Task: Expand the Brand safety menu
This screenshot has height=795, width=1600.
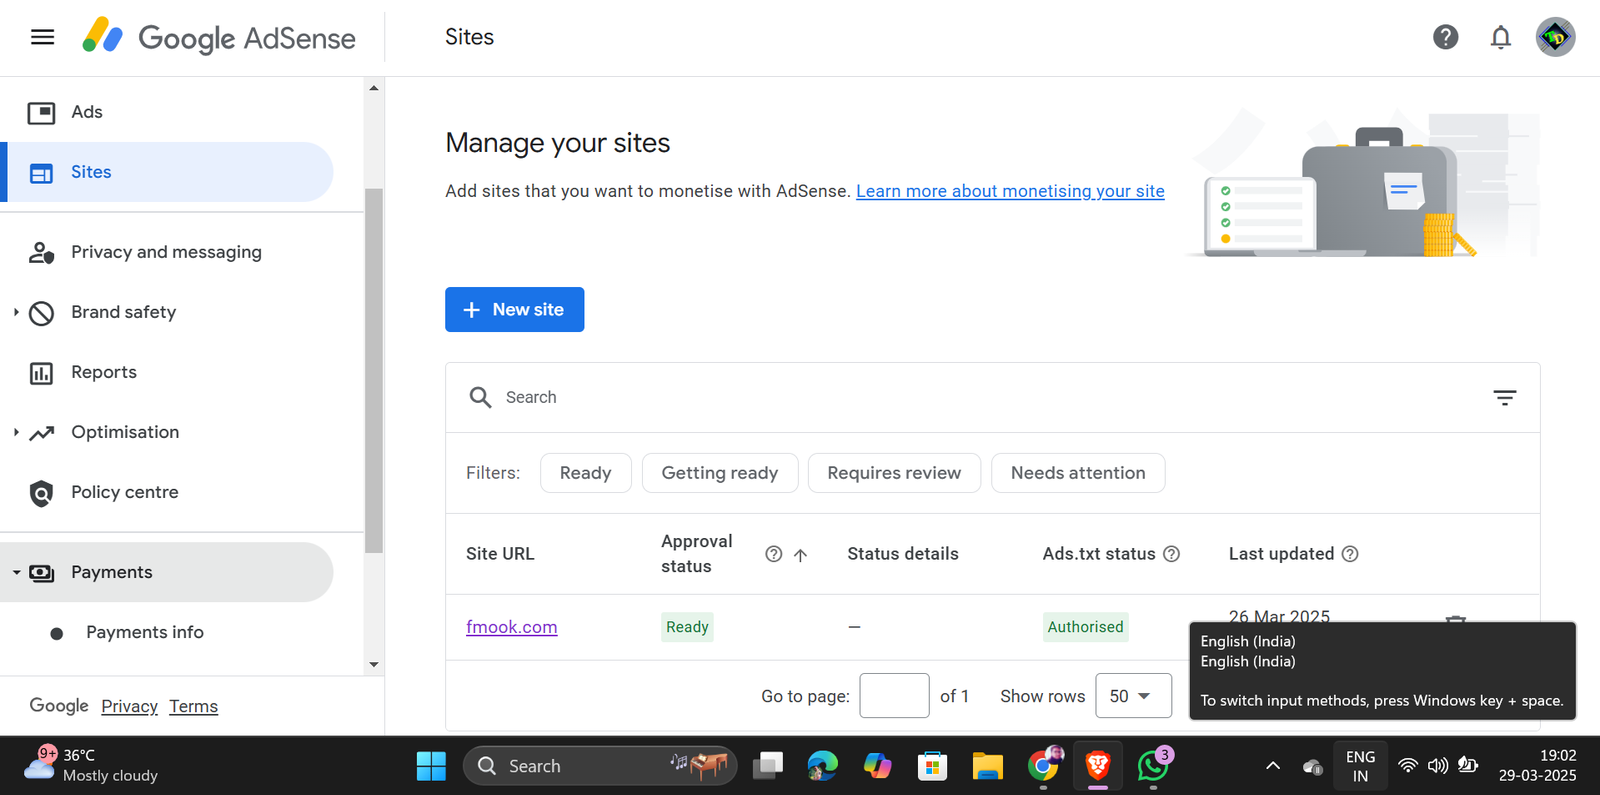Action: (x=16, y=312)
